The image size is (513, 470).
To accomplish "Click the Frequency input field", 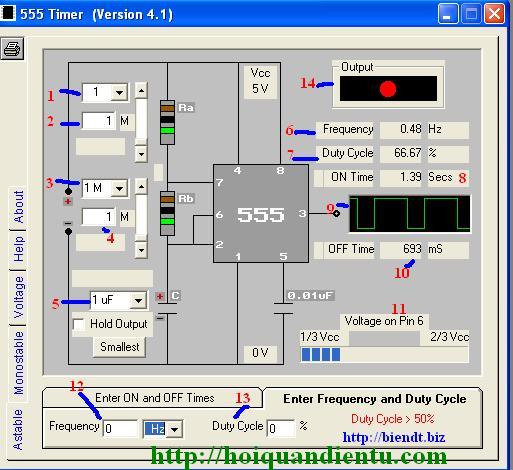I will click(x=120, y=428).
